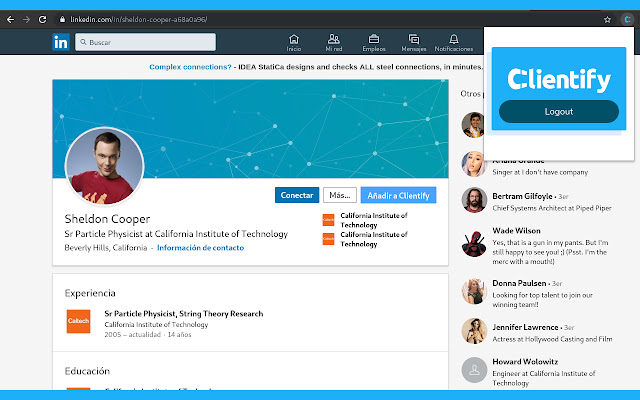Open Donna Paulsen's profile name
640x400 pixels.
coord(519,283)
